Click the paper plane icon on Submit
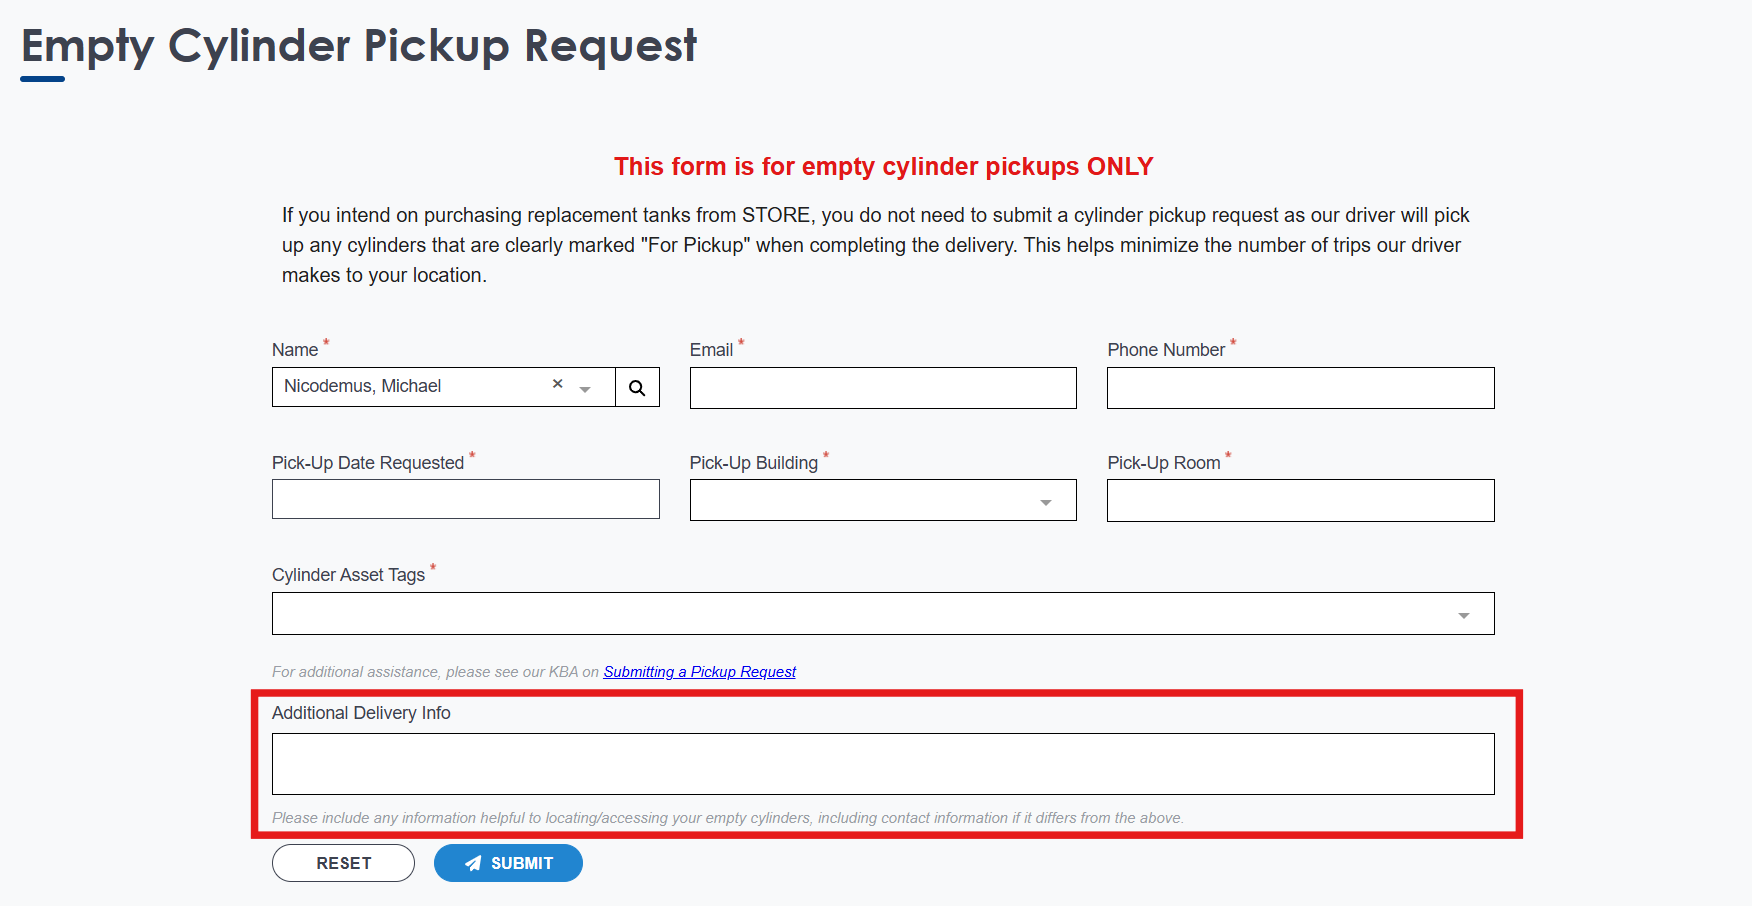The image size is (1752, 906). (474, 863)
